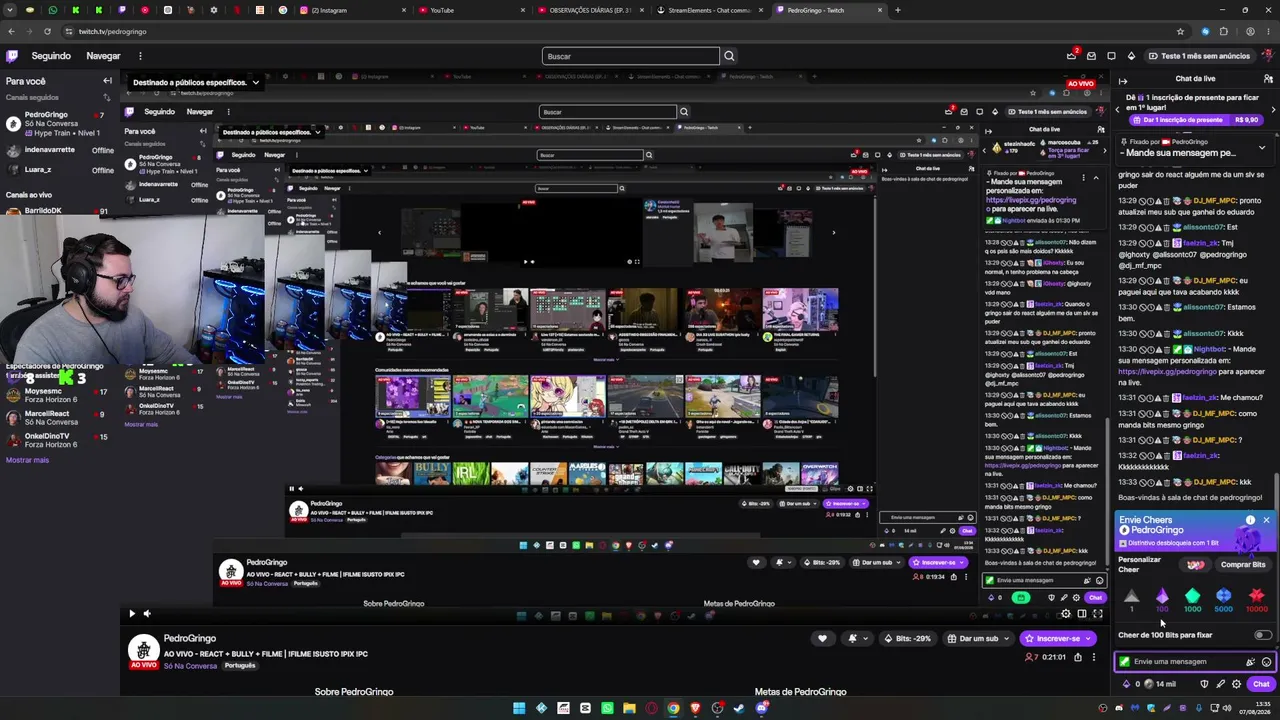Open the notifications inbox icon
The image size is (1280, 720).
coord(1091,56)
